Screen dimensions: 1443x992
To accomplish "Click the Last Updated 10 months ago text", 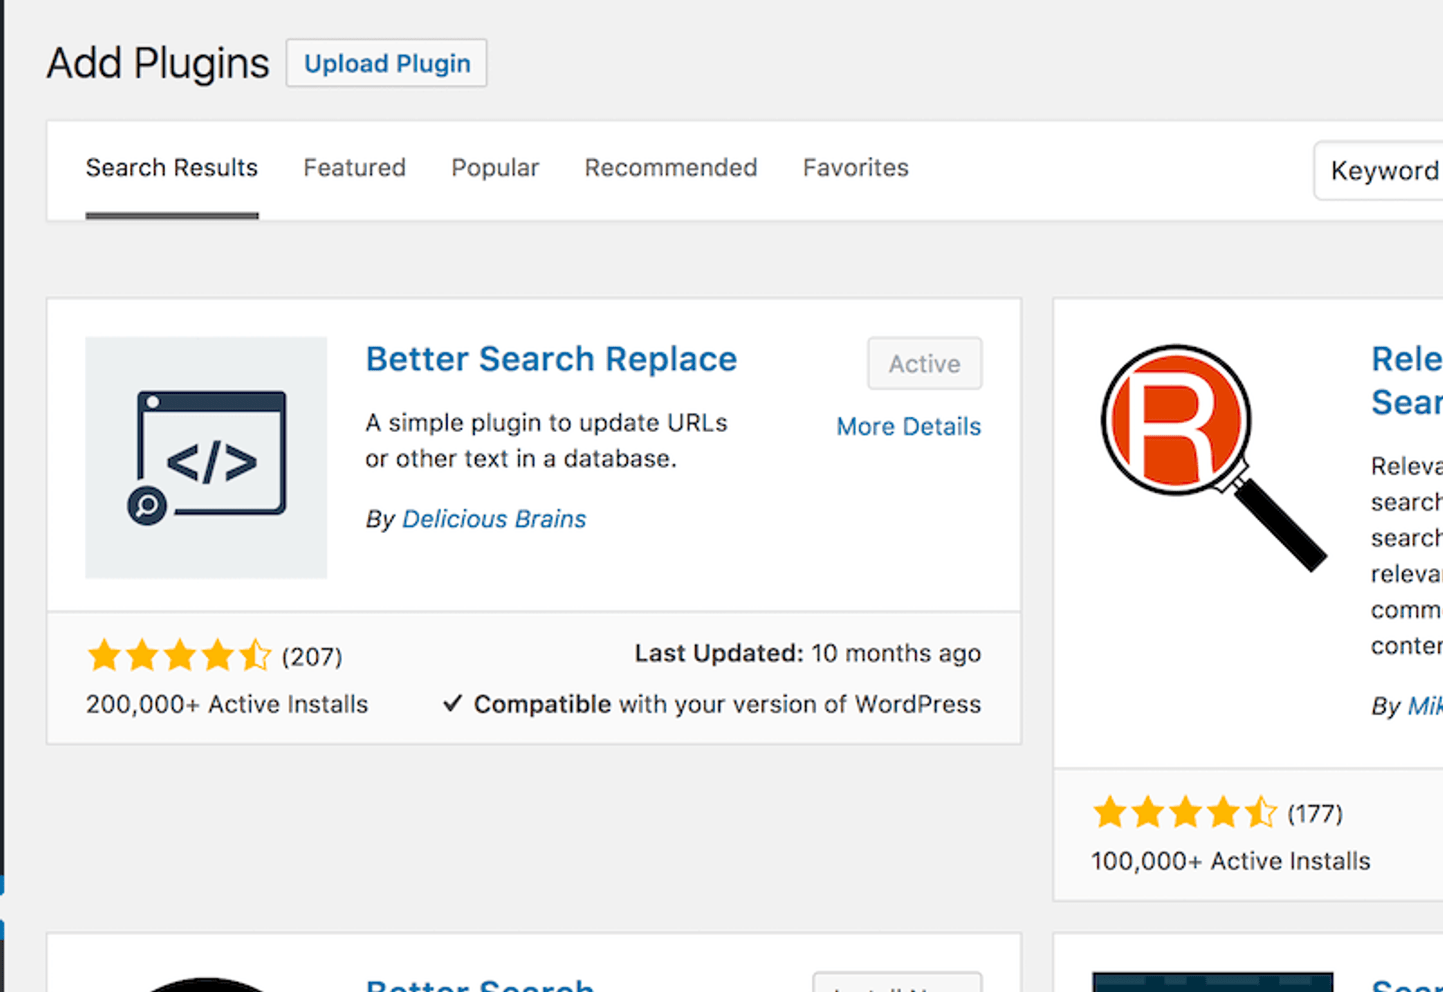I will click(x=808, y=653).
